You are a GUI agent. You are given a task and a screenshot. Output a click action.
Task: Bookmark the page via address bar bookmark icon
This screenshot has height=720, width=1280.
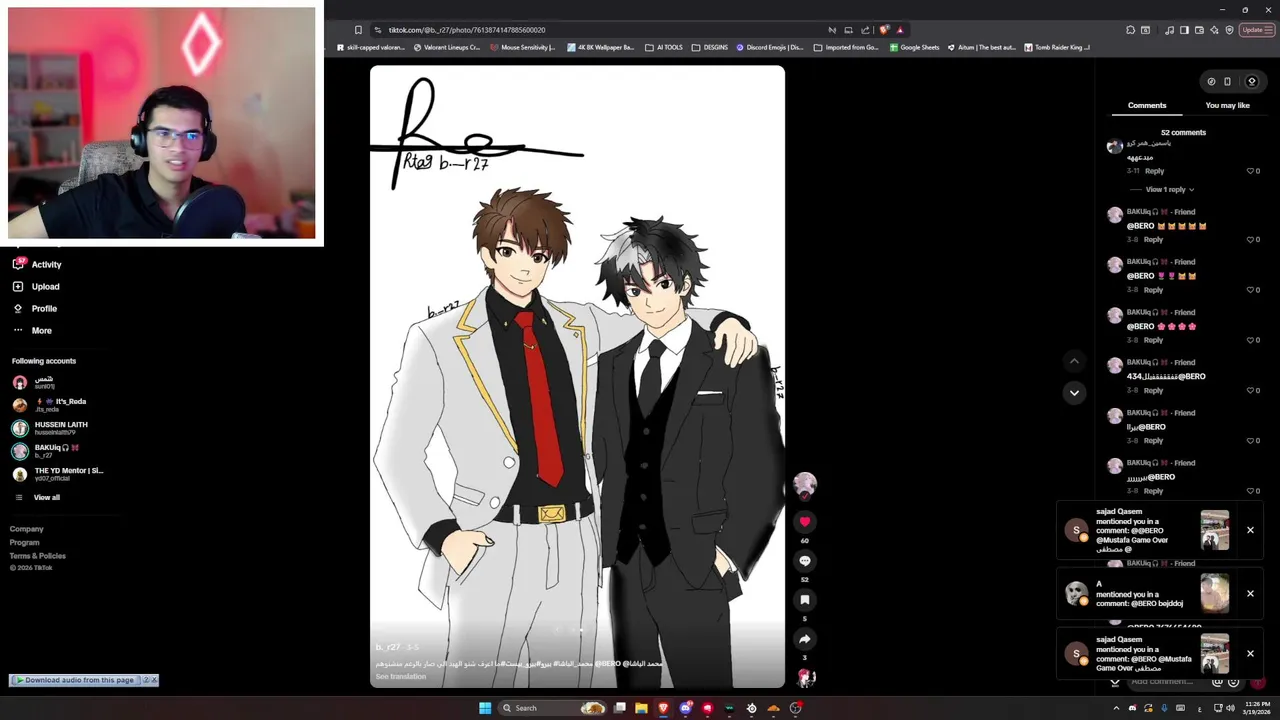click(x=358, y=30)
